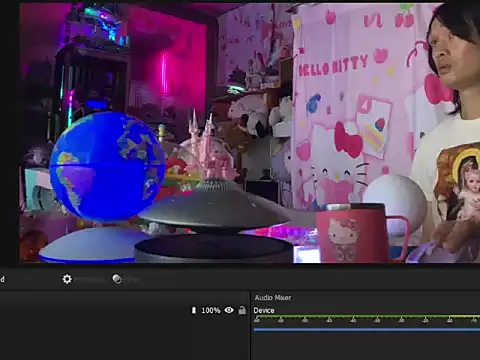Click the Device audio level meter
The height and width of the screenshot is (360, 480).
point(367,317)
